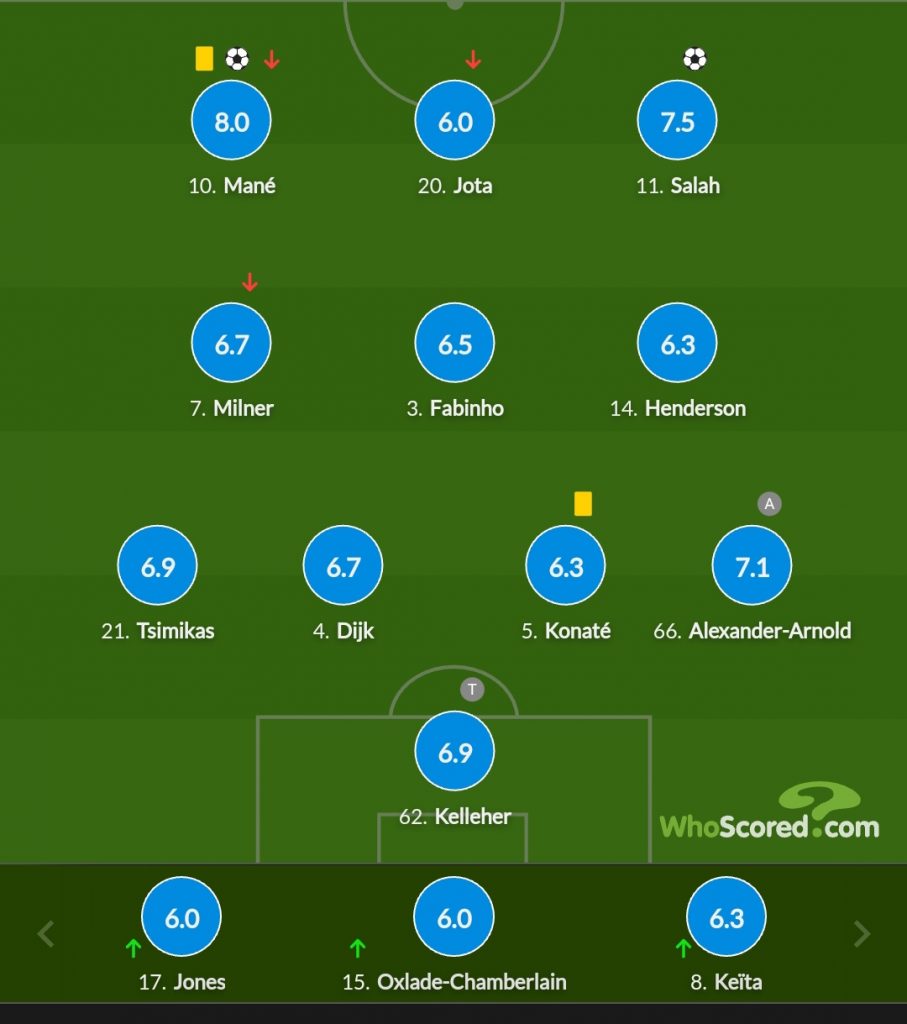Click green substituted-on arrow beside Jones
This screenshot has height=1024, width=907.
pos(133,948)
